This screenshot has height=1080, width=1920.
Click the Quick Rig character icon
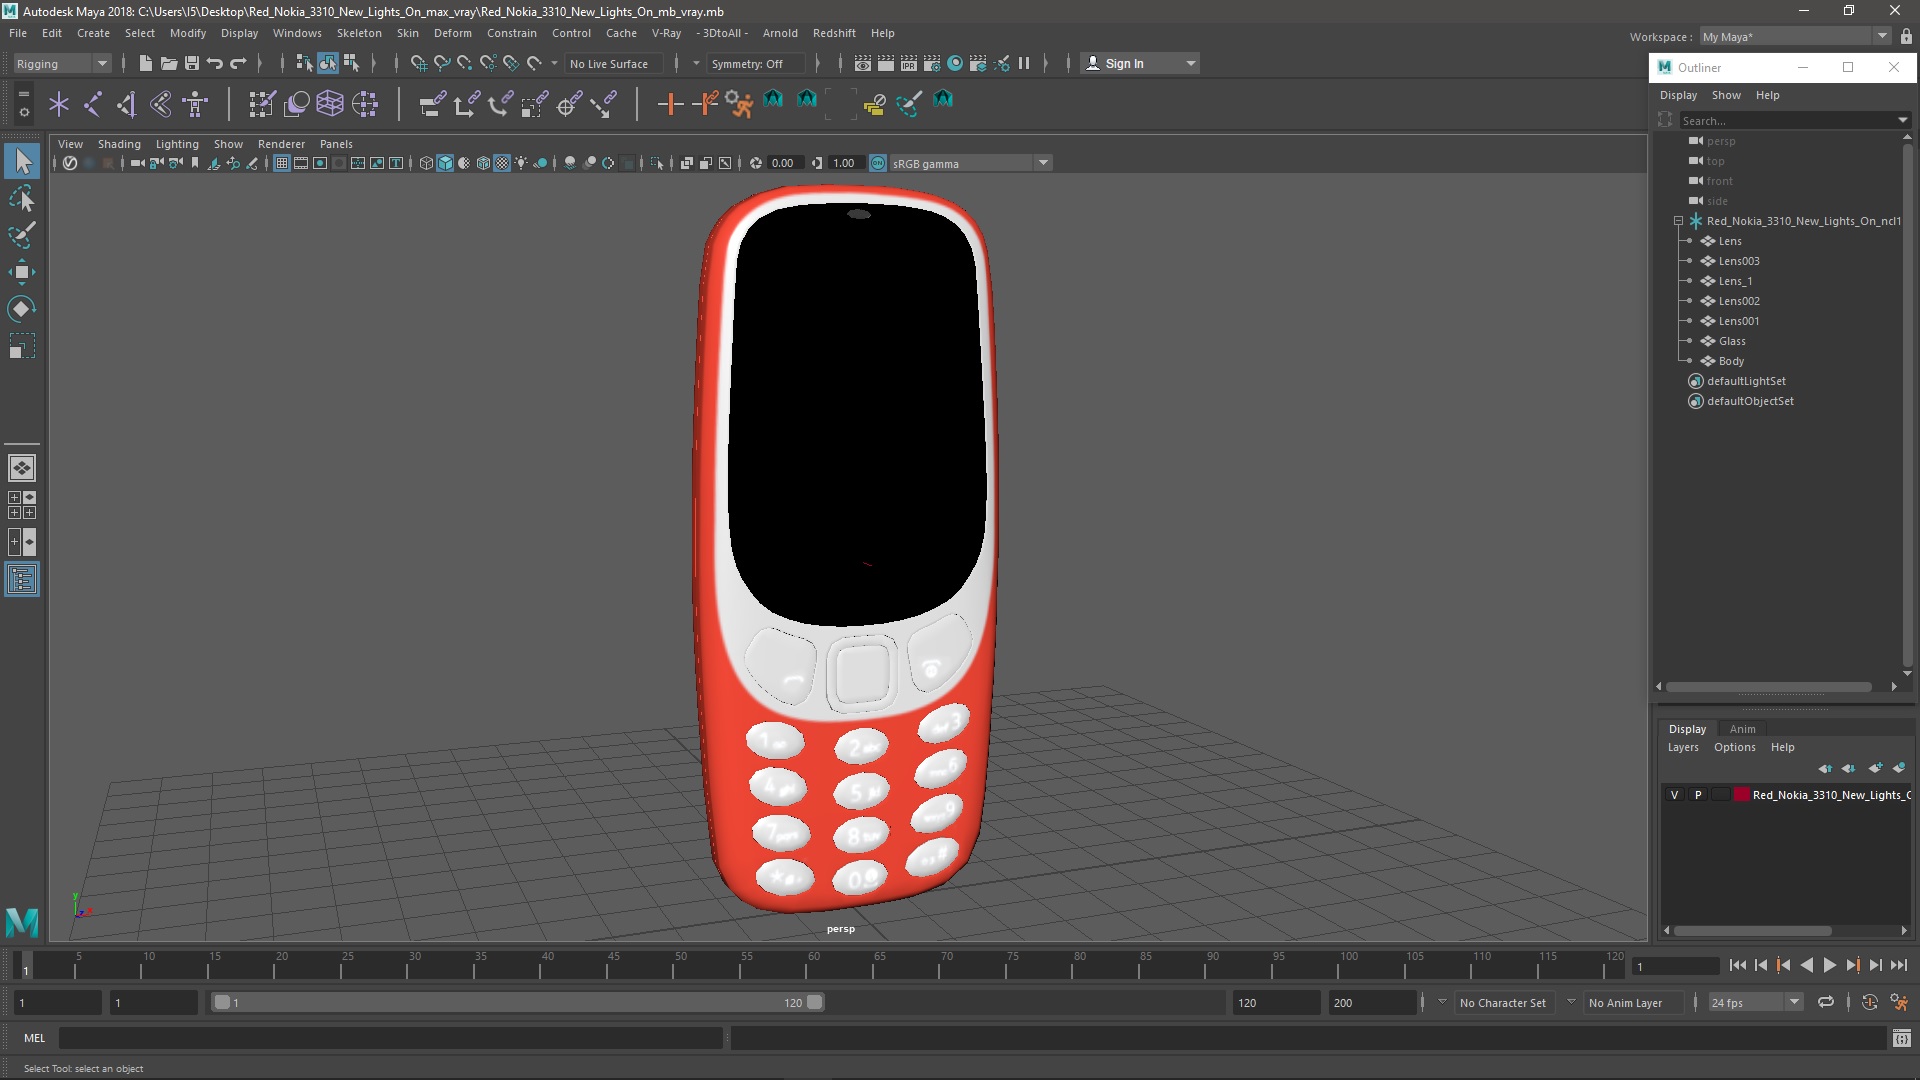[195, 104]
